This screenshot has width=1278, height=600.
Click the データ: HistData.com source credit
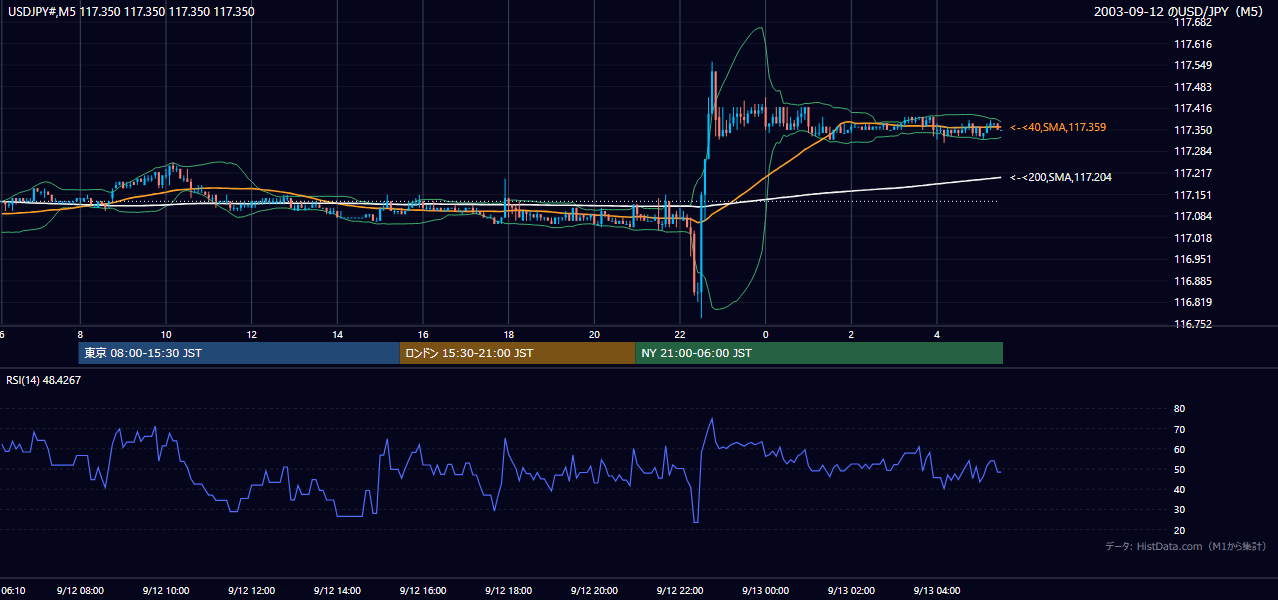point(1186,546)
